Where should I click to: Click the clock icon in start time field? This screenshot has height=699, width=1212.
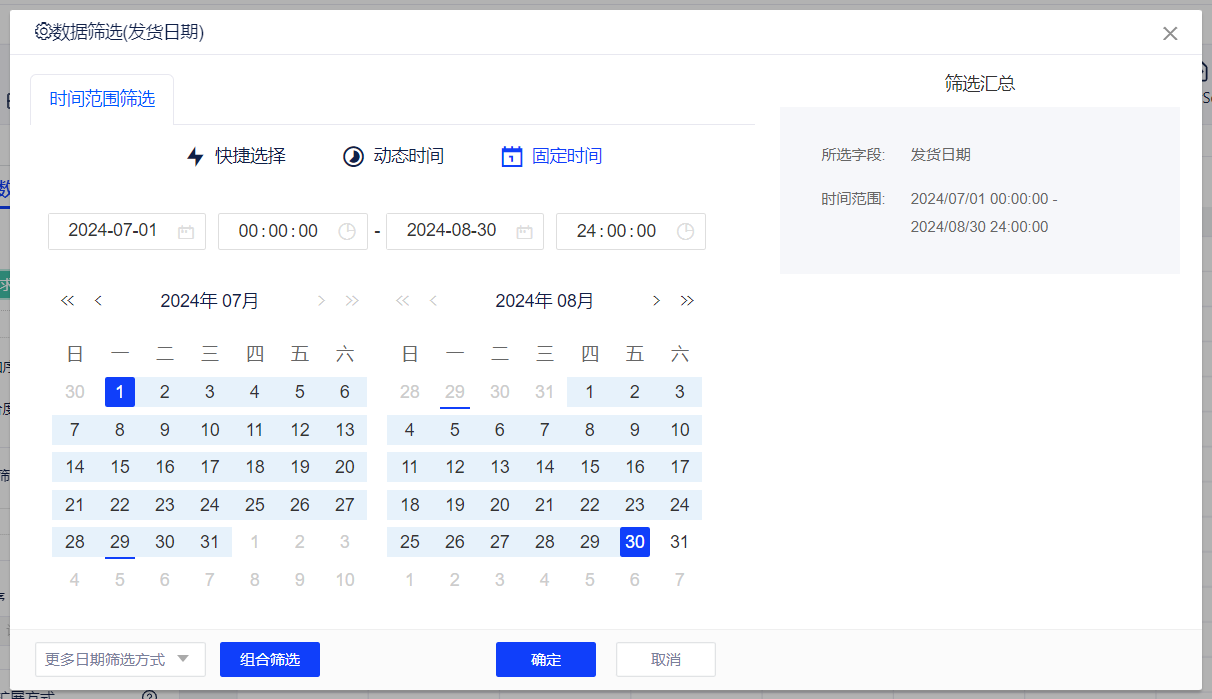[x=347, y=232]
